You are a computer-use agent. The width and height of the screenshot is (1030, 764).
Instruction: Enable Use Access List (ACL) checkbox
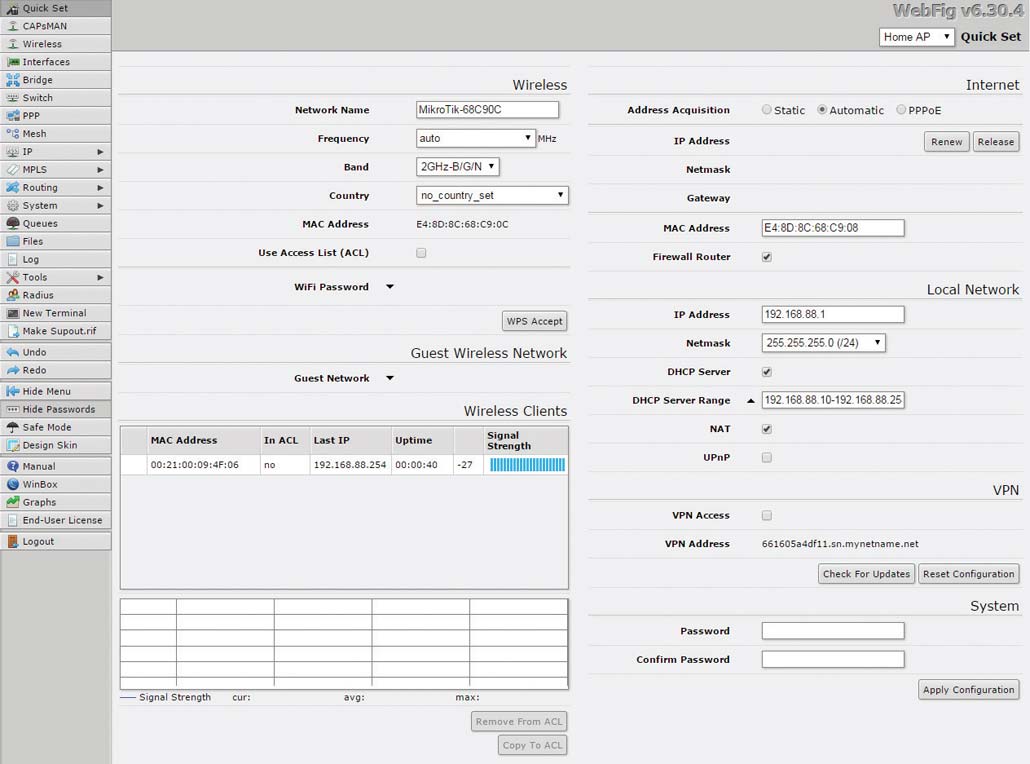421,253
